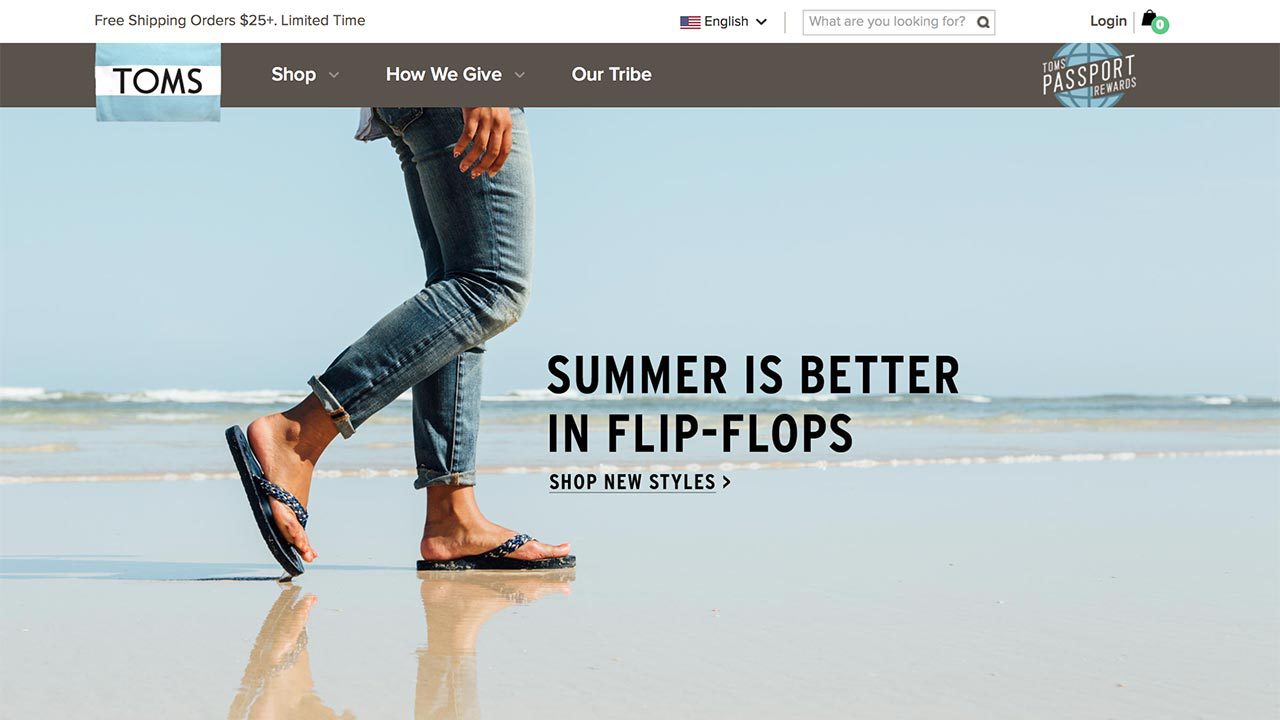This screenshot has width=1280, height=720.
Task: Follow the Shop New Styles link
Action: pyautogui.click(x=632, y=482)
